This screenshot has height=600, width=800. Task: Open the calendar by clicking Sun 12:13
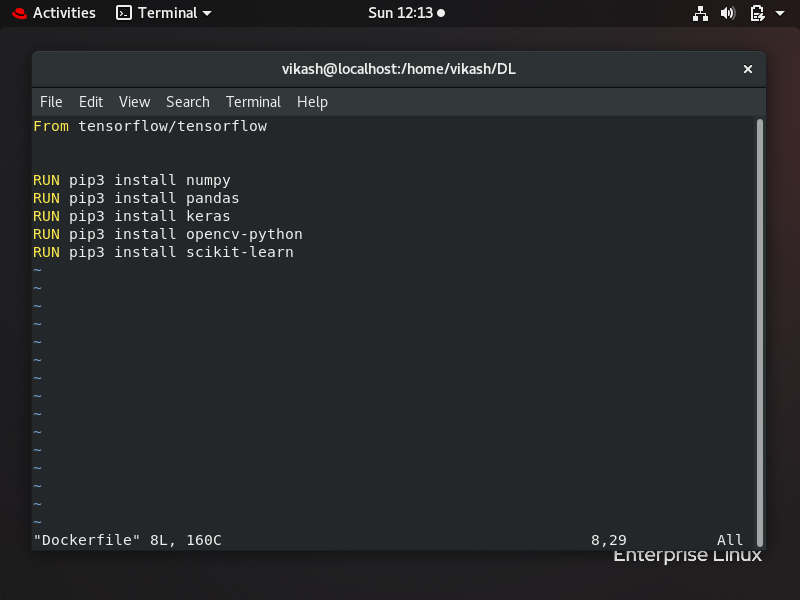point(400,13)
